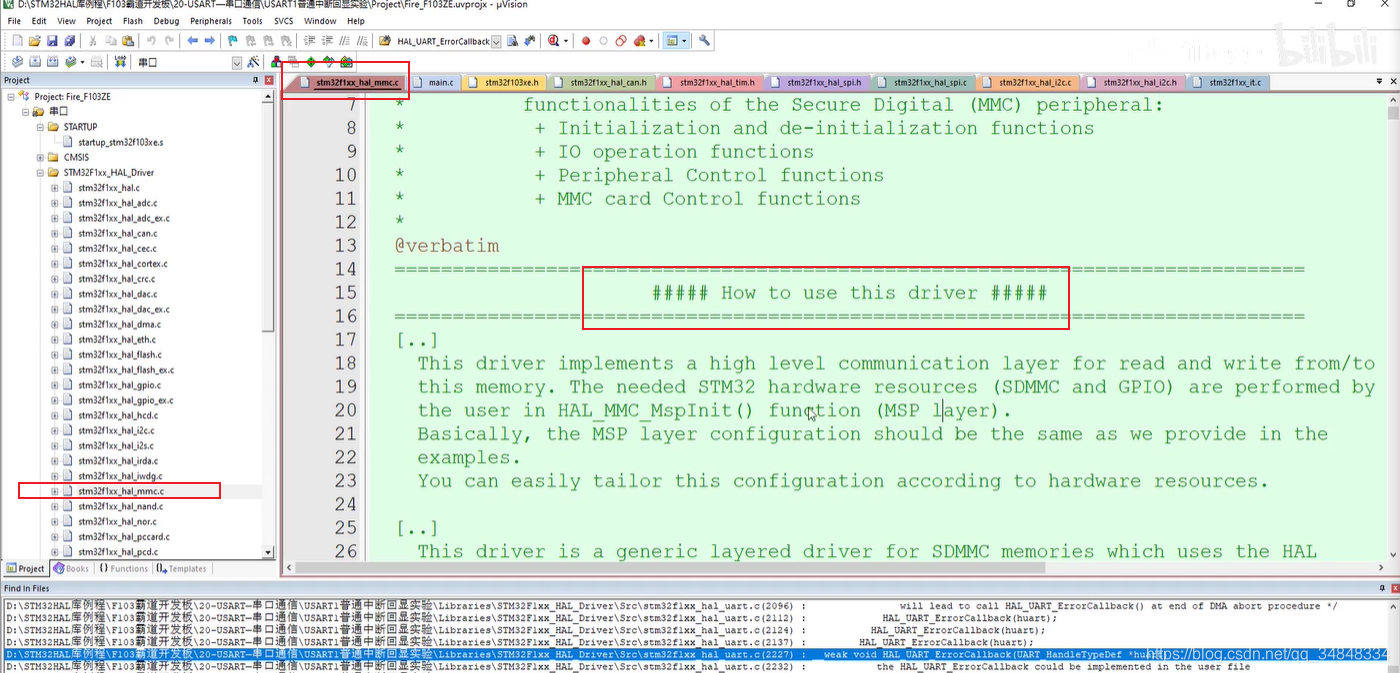Expand stm32f1xx_hal_gpio.c tree node
Screen dimensions: 1400x673
tap(55, 385)
